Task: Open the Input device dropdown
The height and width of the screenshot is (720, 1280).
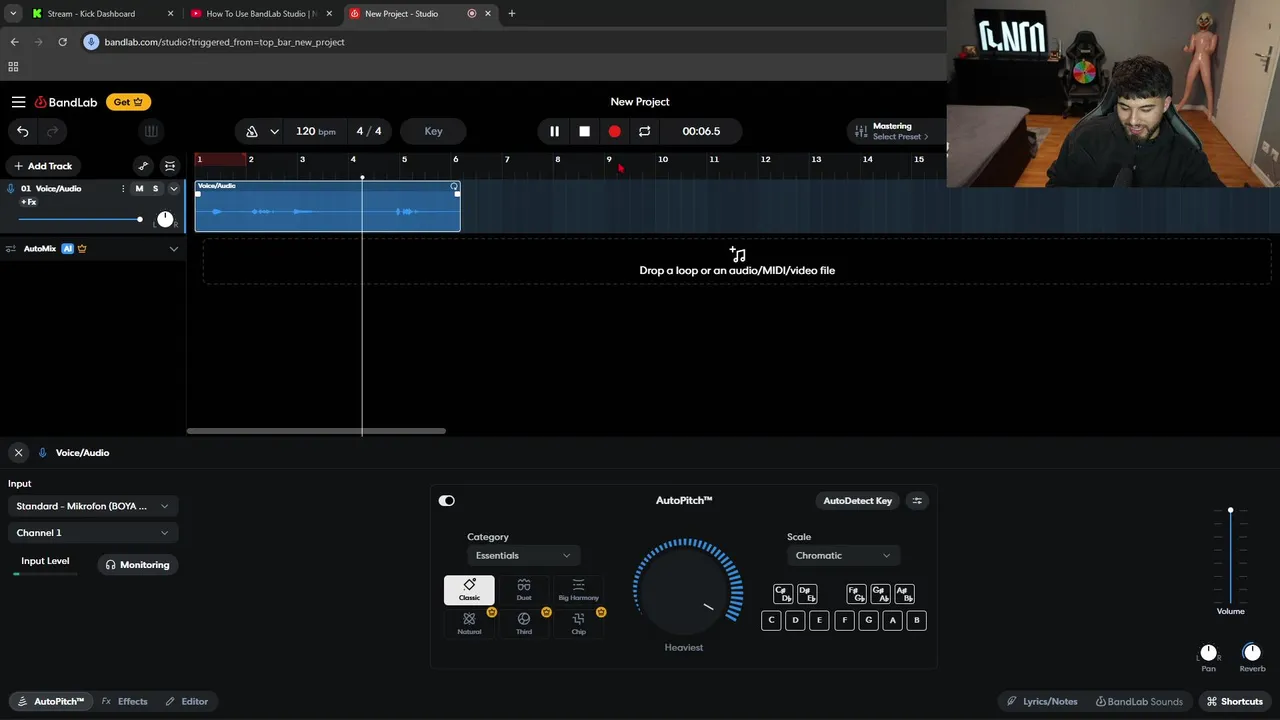Action: pyautogui.click(x=92, y=506)
